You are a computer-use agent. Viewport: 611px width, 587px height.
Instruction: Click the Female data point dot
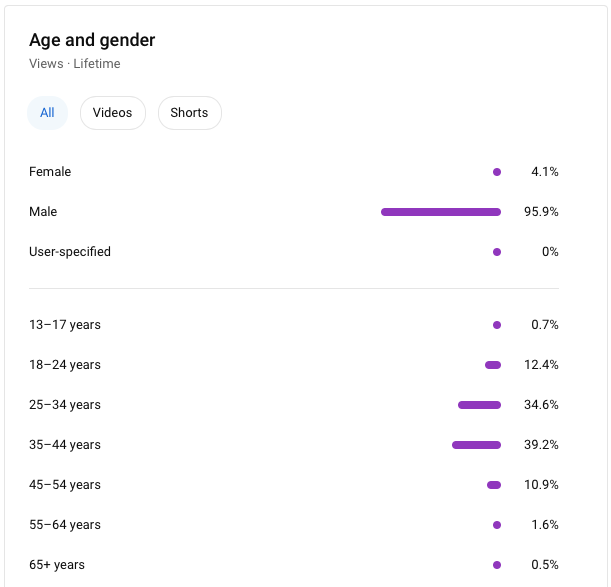(x=497, y=172)
